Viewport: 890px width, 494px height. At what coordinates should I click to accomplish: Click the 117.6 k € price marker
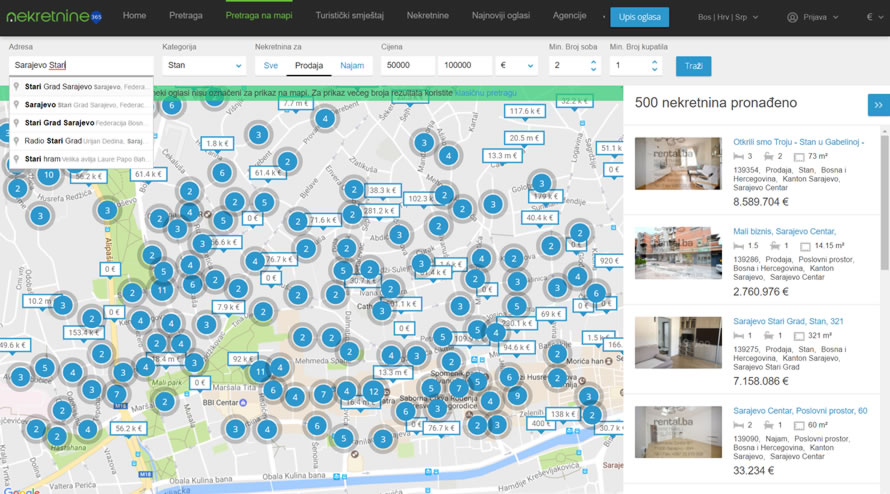[x=524, y=111]
